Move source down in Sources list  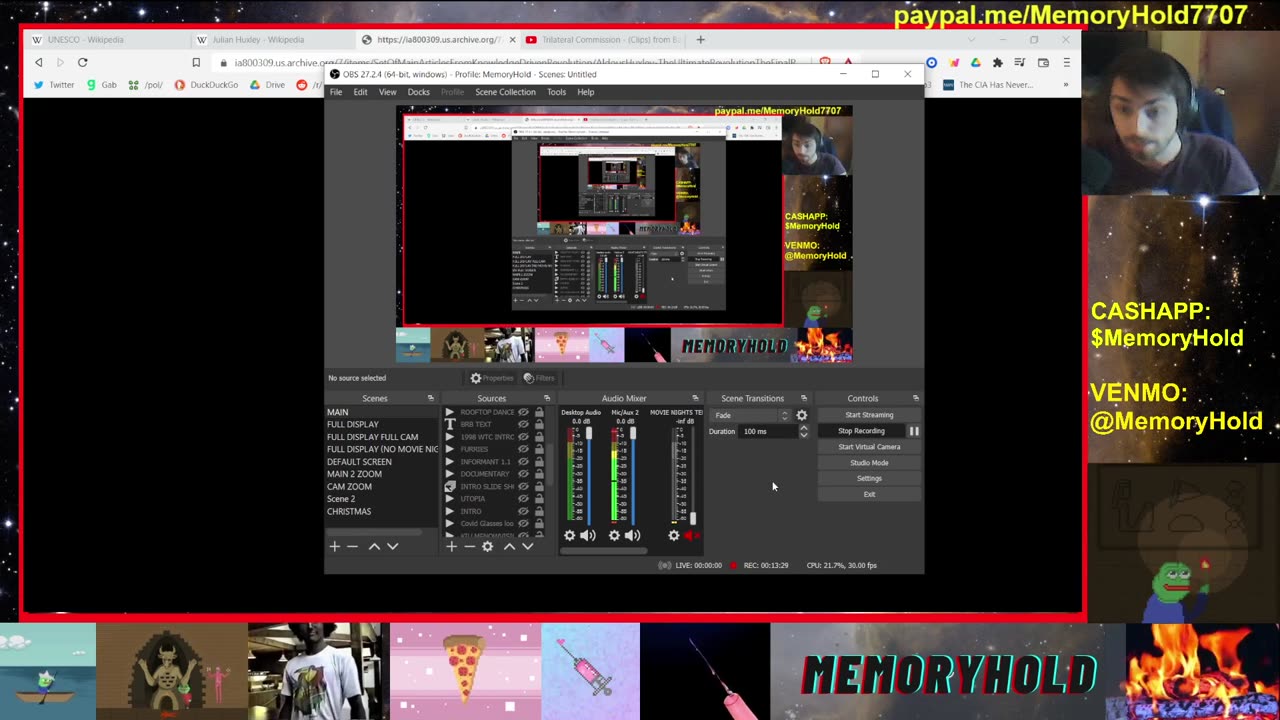527,546
